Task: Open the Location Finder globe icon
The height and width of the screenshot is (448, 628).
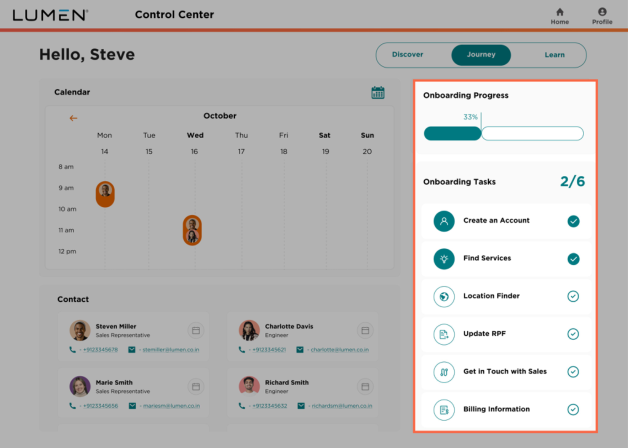Action: pyautogui.click(x=444, y=297)
